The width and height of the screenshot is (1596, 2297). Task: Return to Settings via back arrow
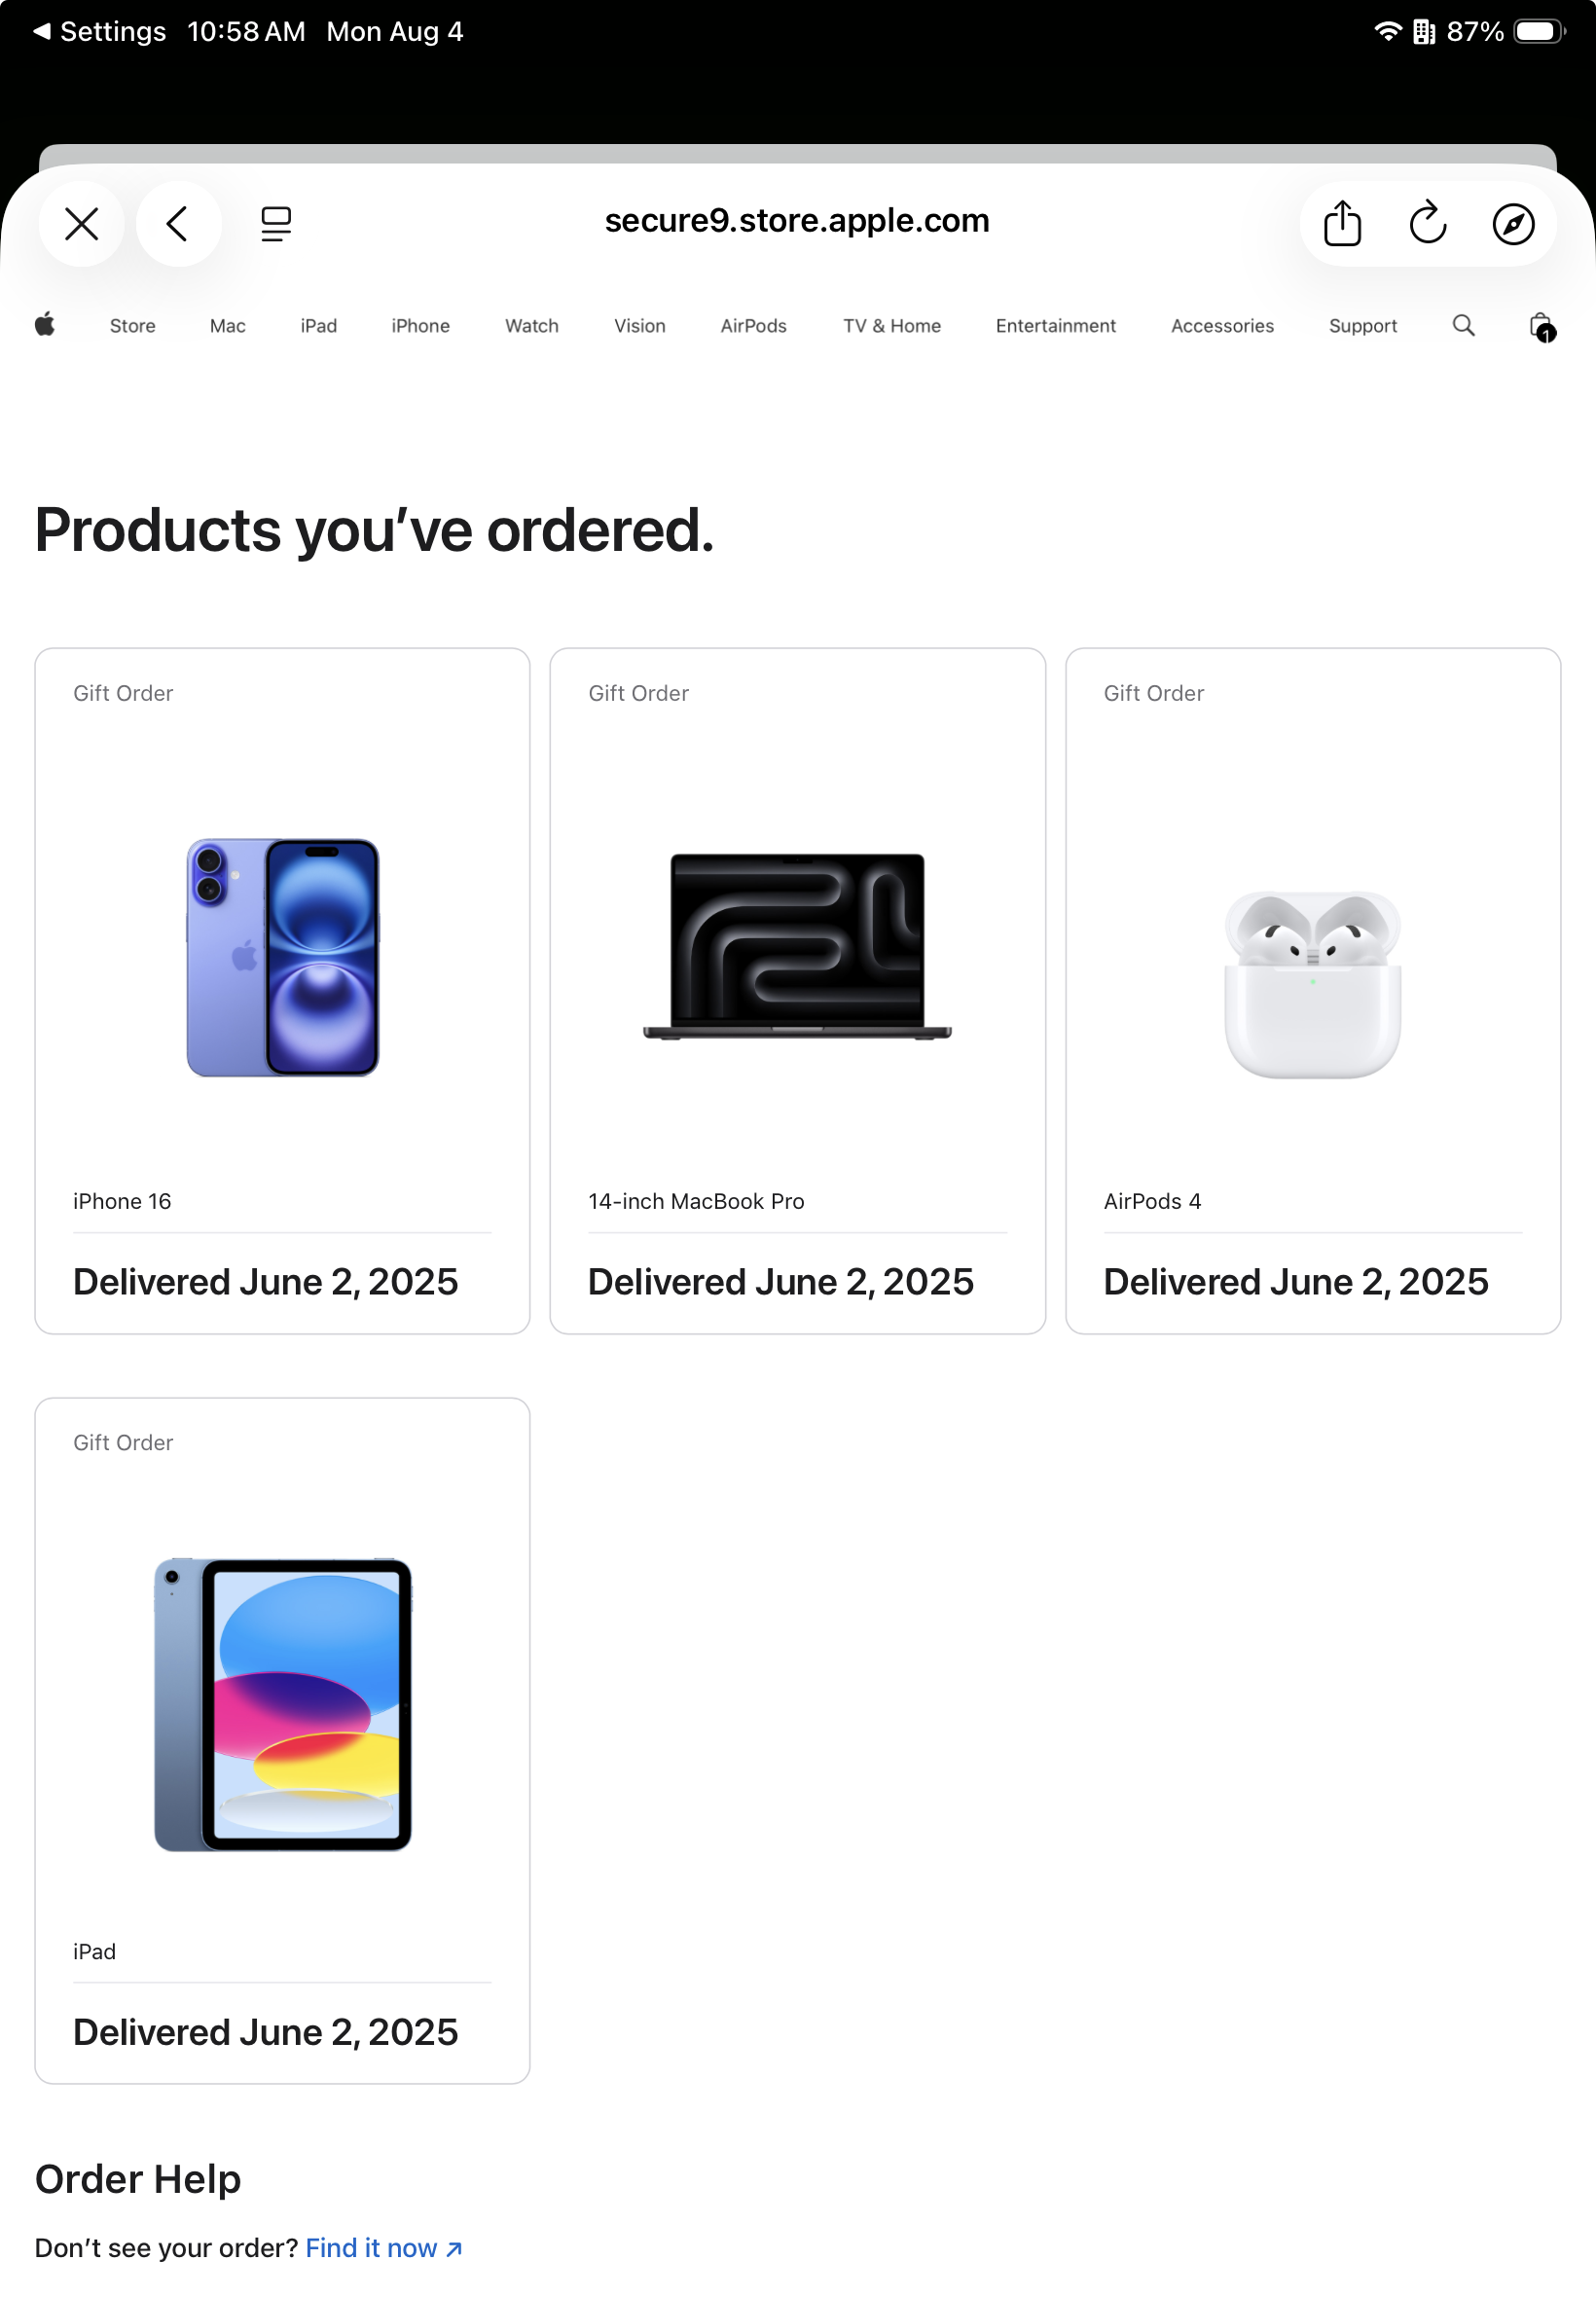[x=98, y=32]
